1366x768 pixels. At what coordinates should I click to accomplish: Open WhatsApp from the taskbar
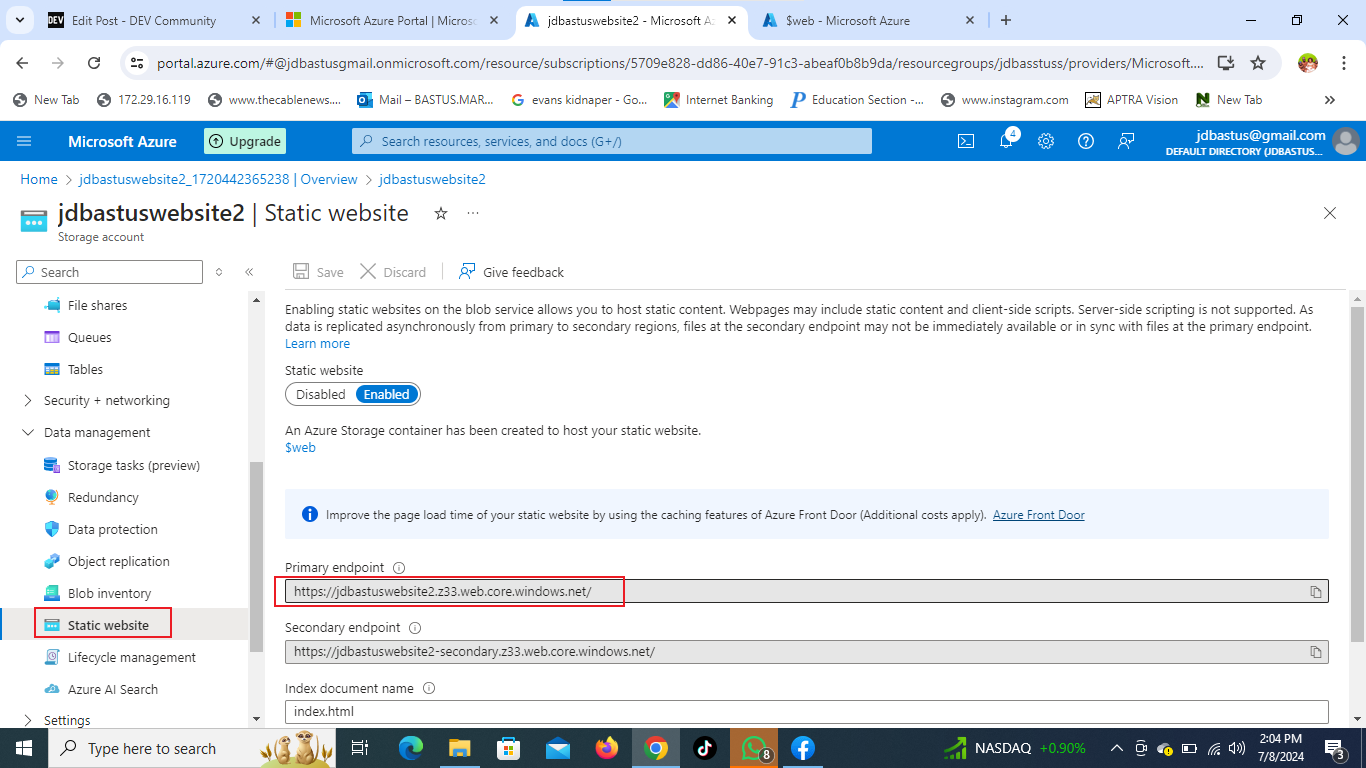point(753,748)
